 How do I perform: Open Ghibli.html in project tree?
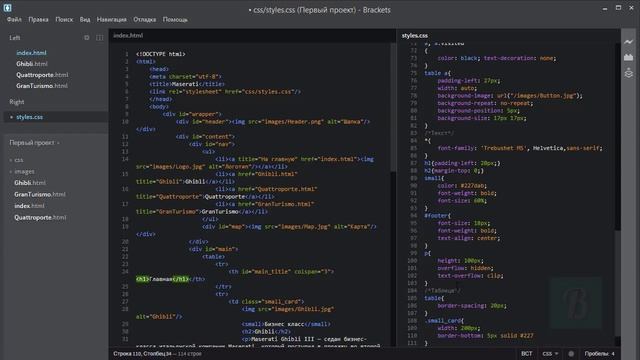point(30,183)
